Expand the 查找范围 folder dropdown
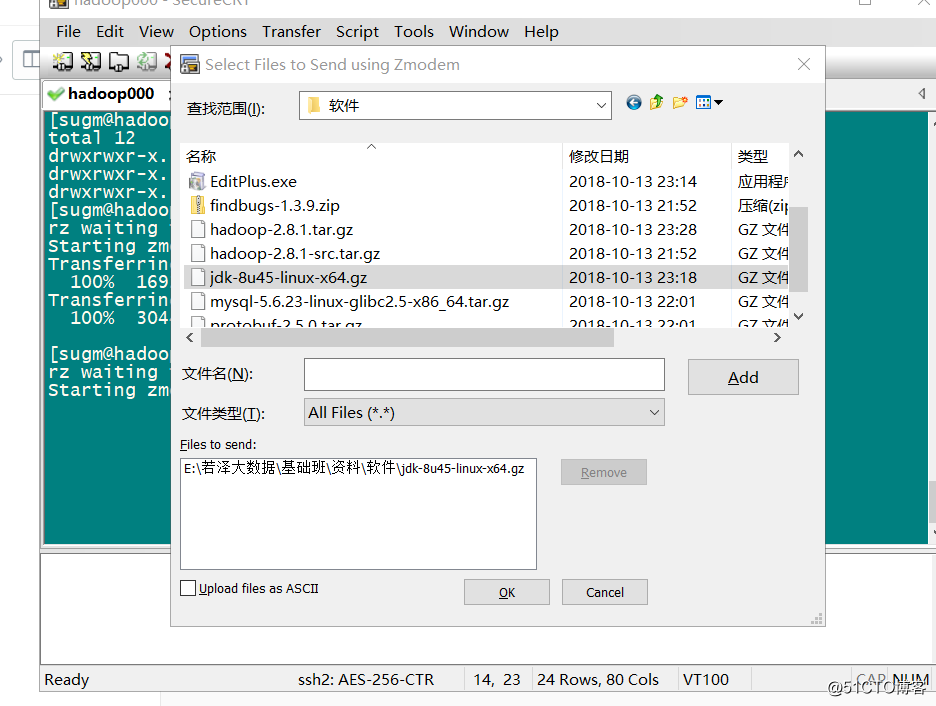936x706 pixels. (x=601, y=106)
